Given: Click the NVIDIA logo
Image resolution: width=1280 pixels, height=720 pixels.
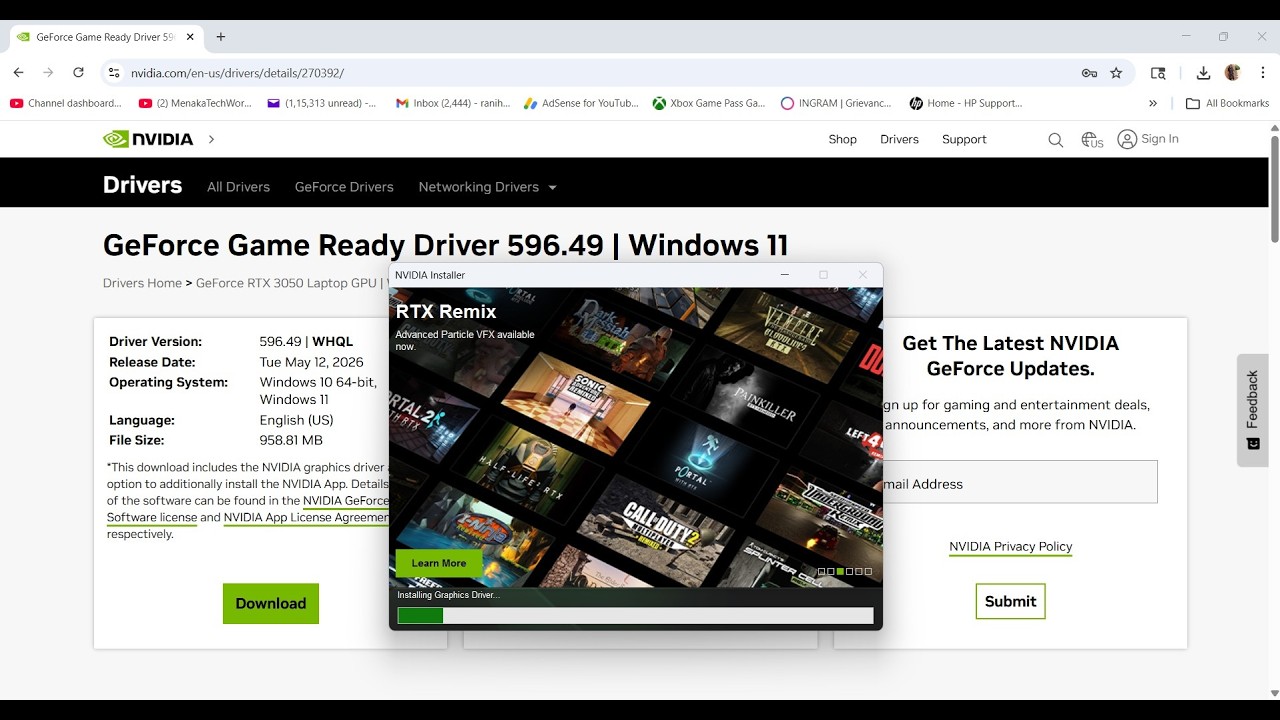Looking at the screenshot, I should point(148,139).
